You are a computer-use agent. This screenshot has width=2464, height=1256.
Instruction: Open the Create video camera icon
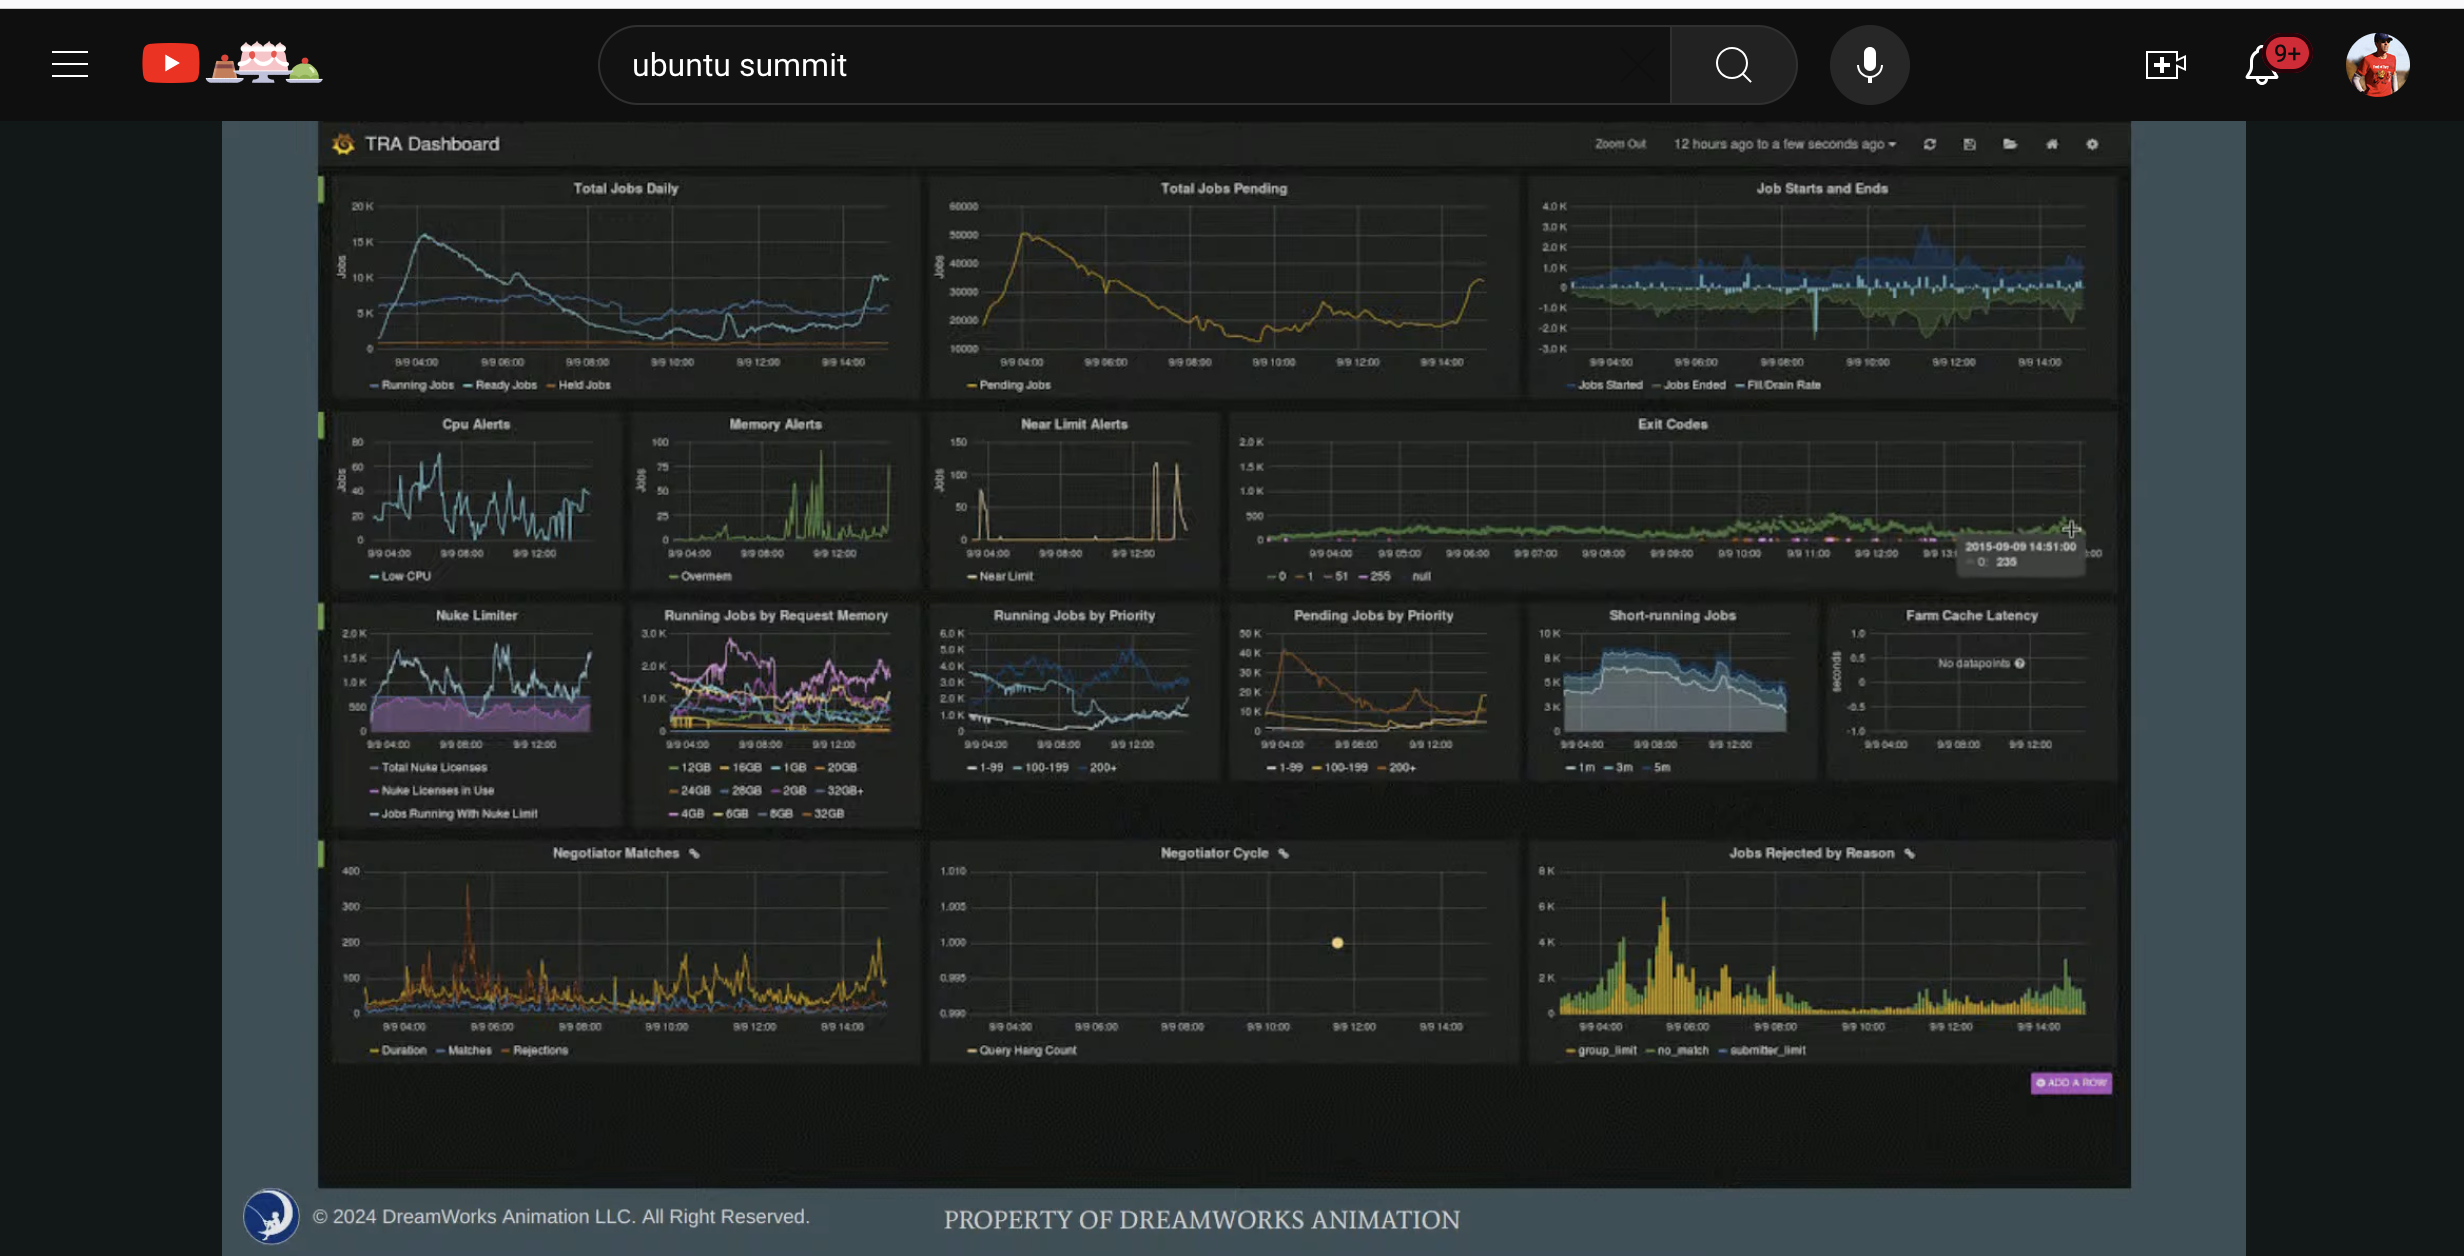point(2165,65)
